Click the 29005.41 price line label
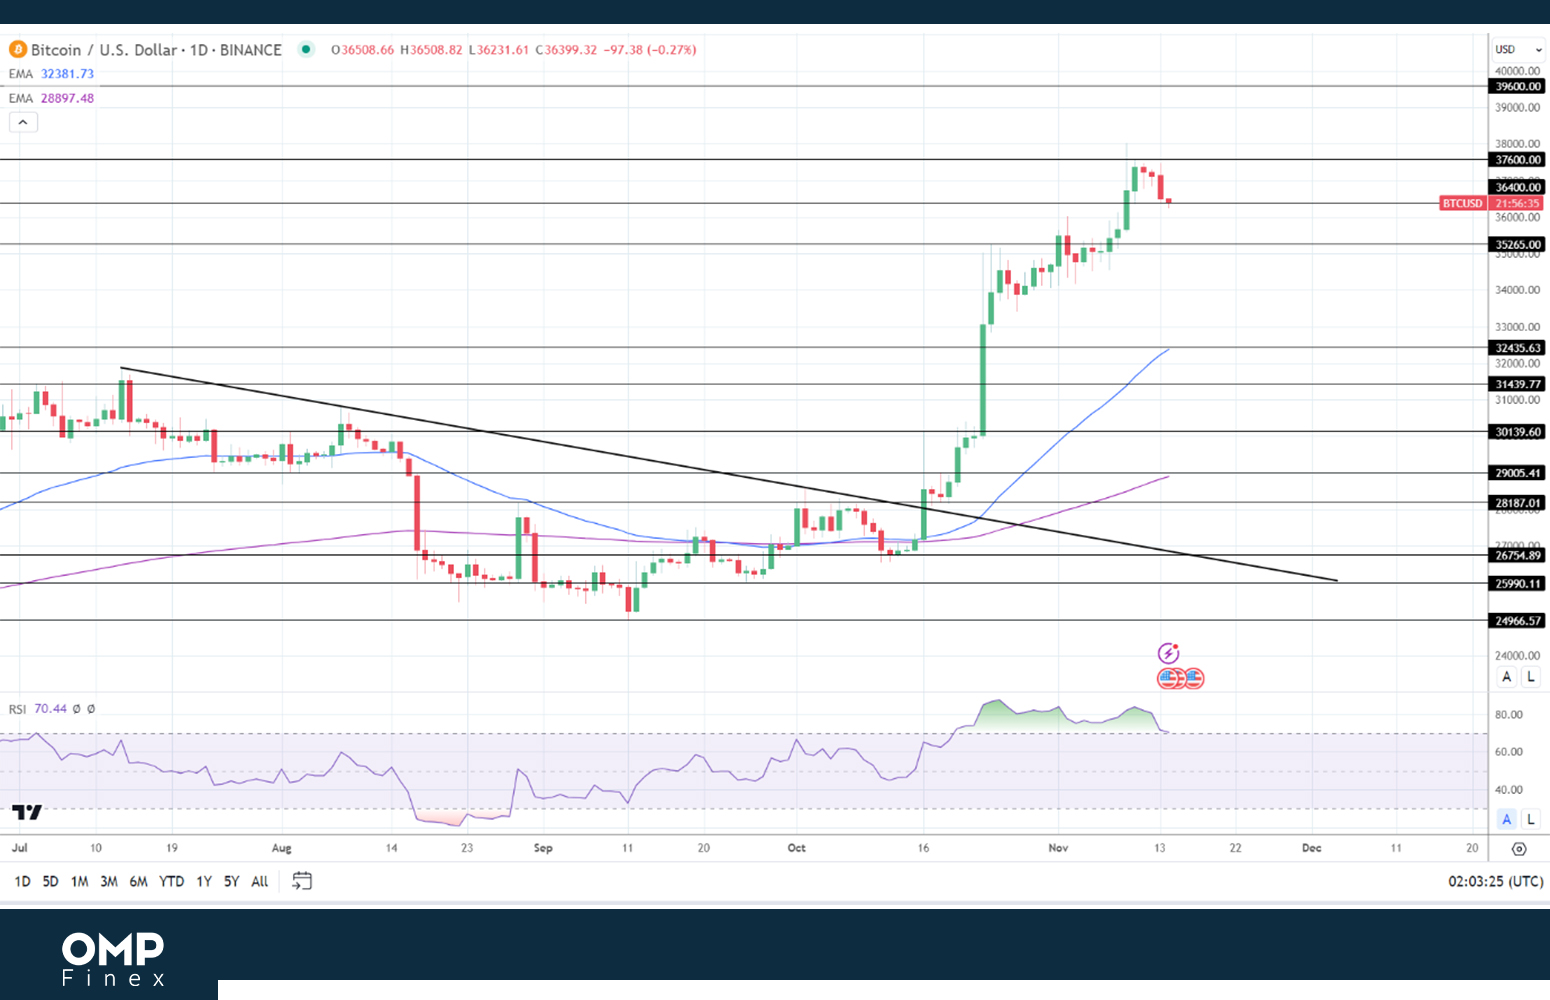 tap(1517, 473)
